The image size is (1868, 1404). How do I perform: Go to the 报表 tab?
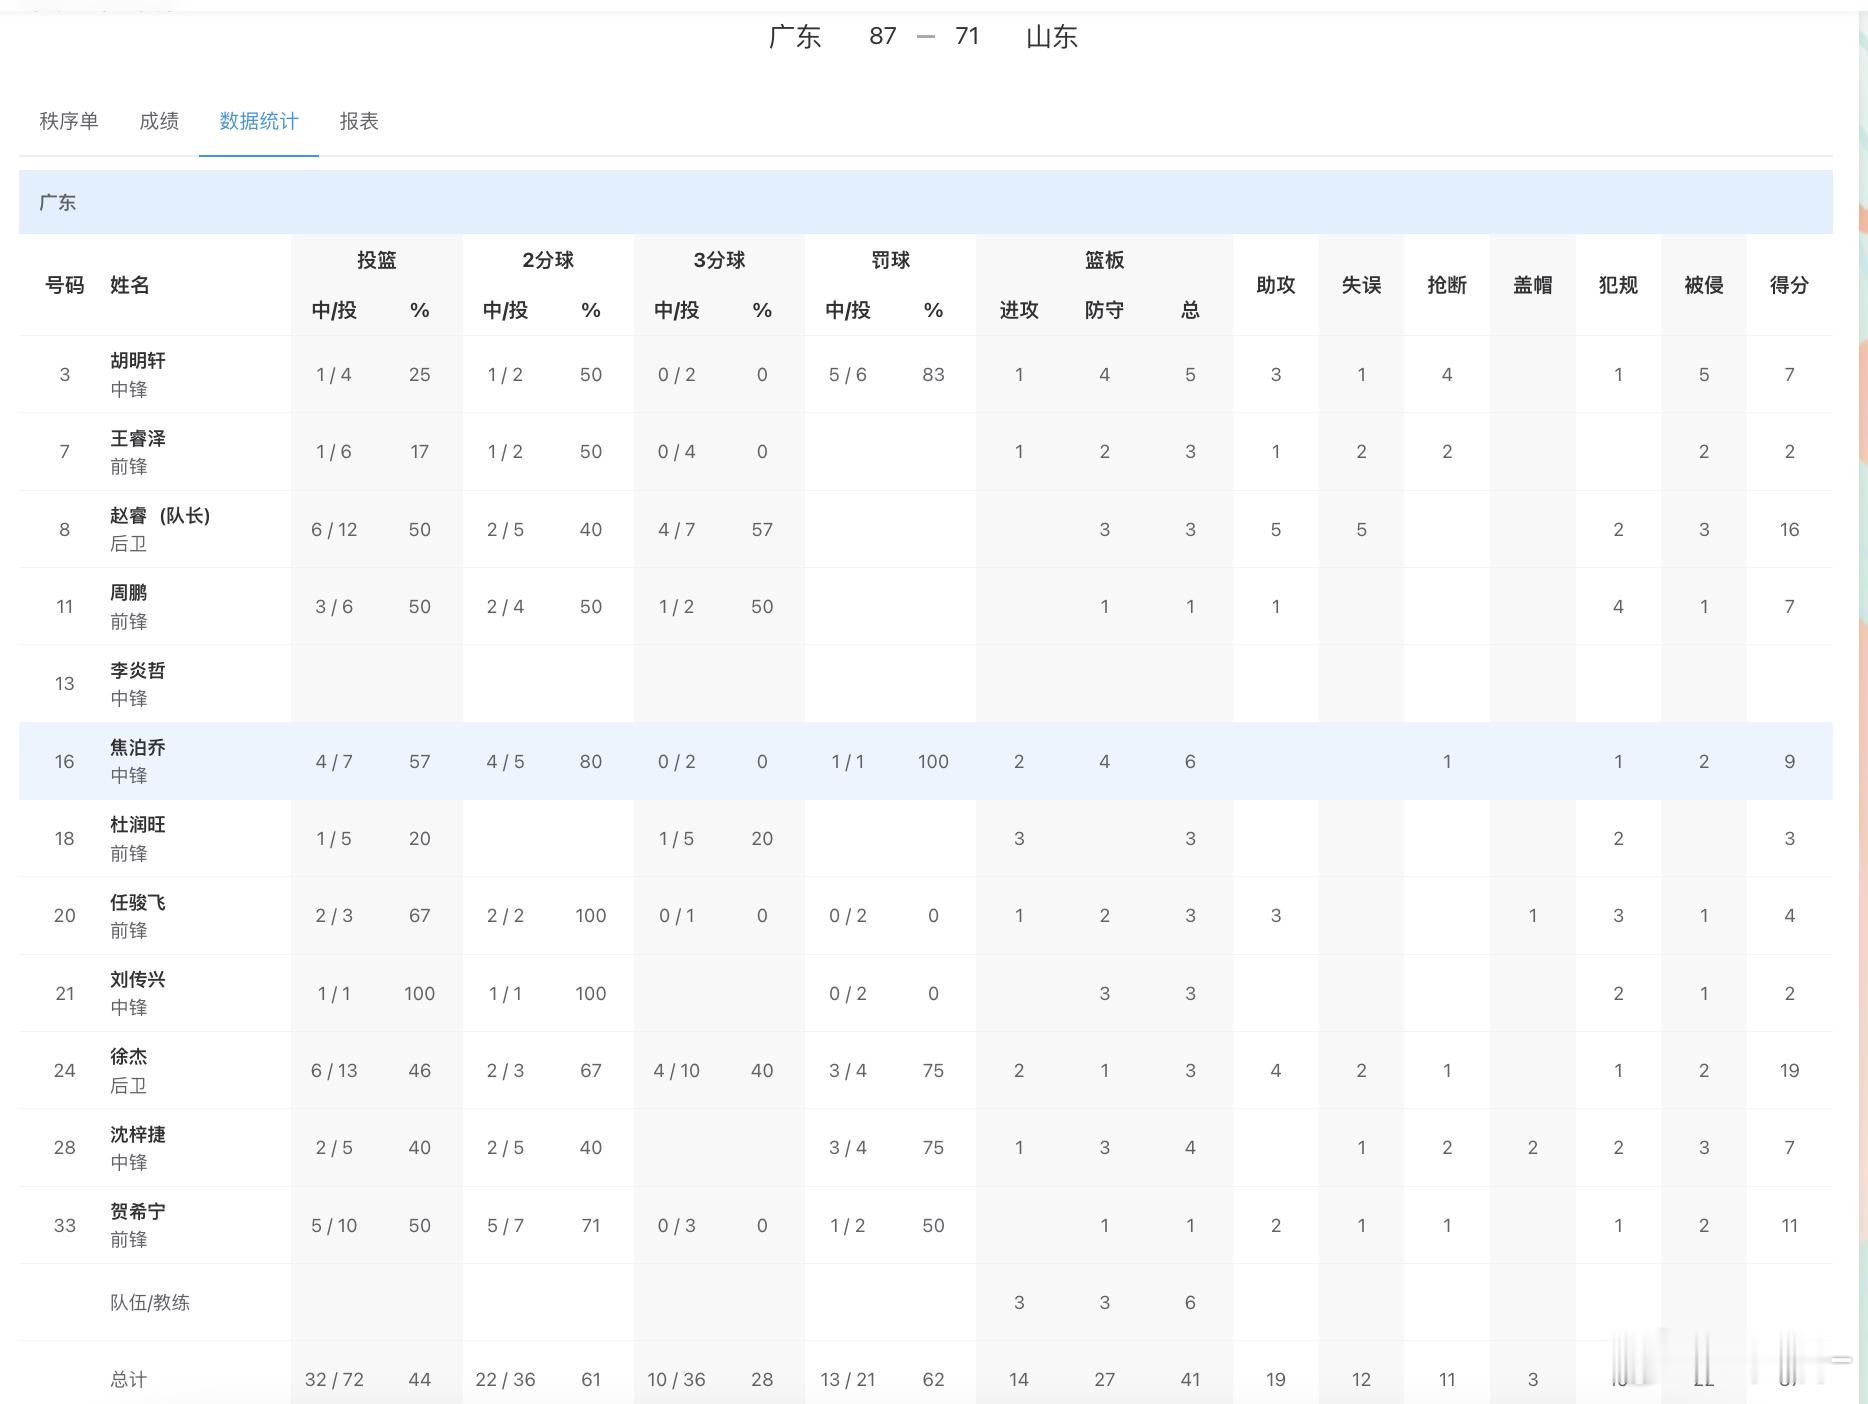[x=359, y=121]
